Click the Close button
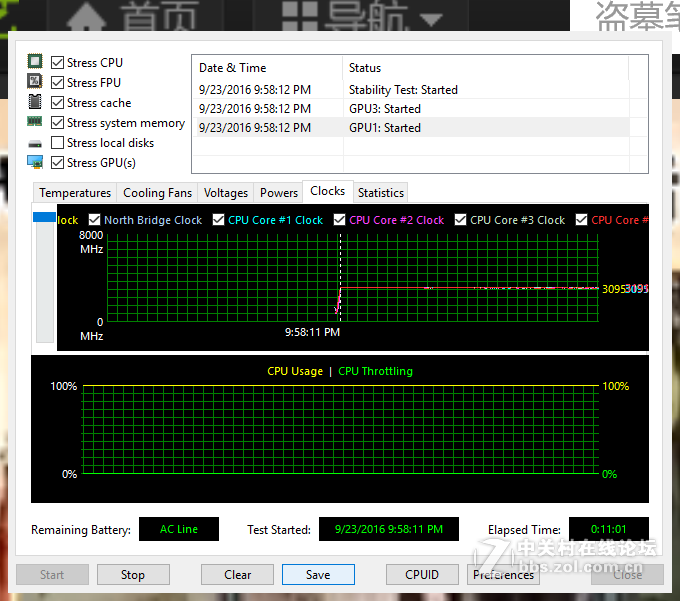680x601 pixels. coord(628,575)
